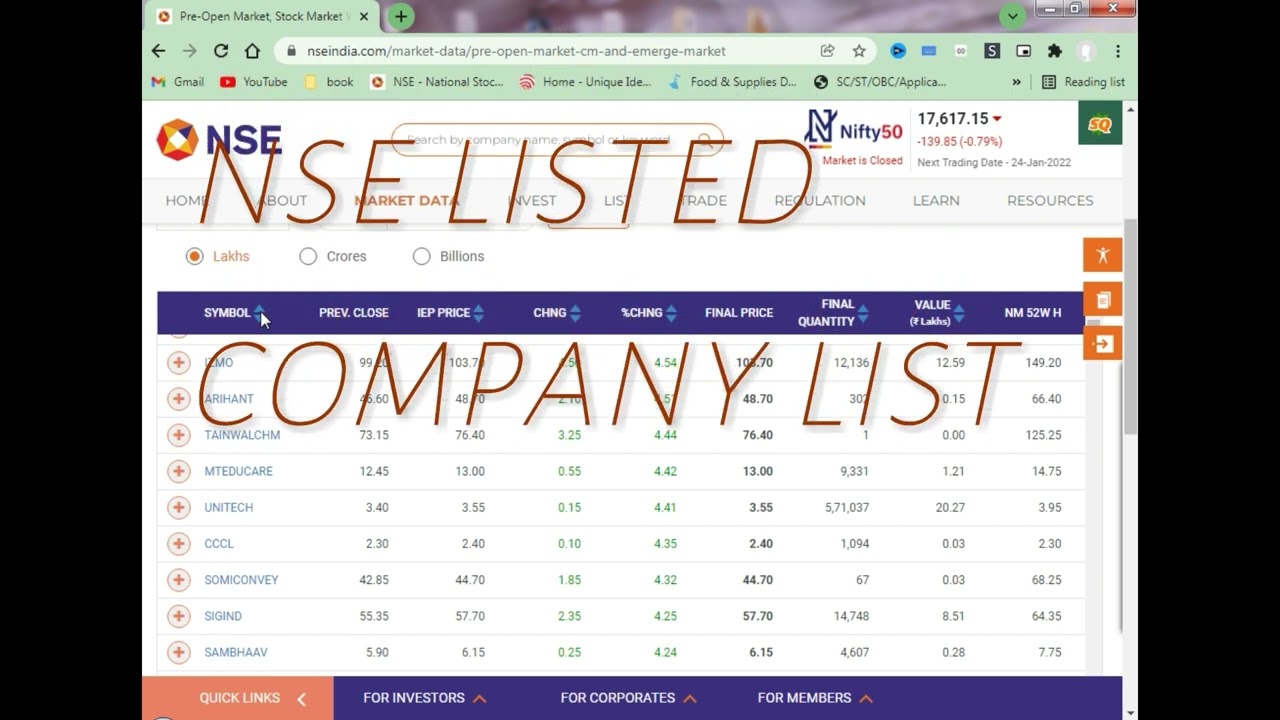Open SAMBHAAV symbol link
The image size is (1280, 720).
pos(236,652)
